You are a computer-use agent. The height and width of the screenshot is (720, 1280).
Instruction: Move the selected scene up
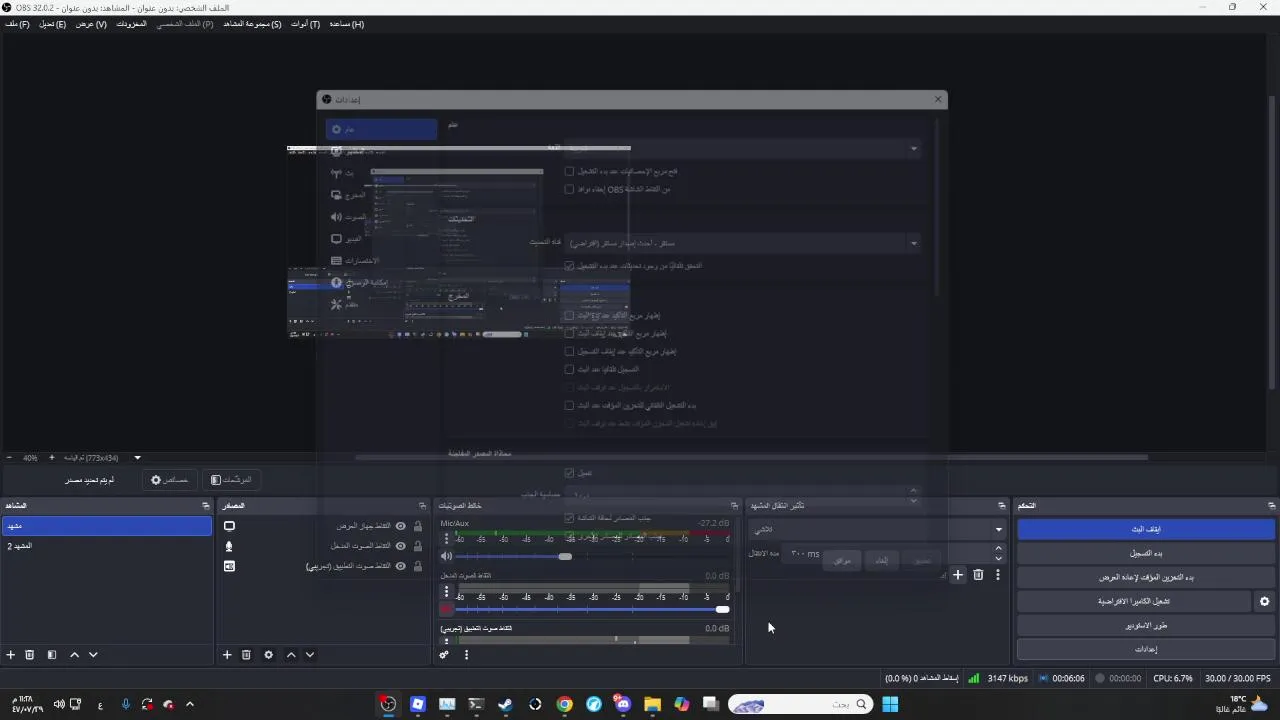(74, 655)
